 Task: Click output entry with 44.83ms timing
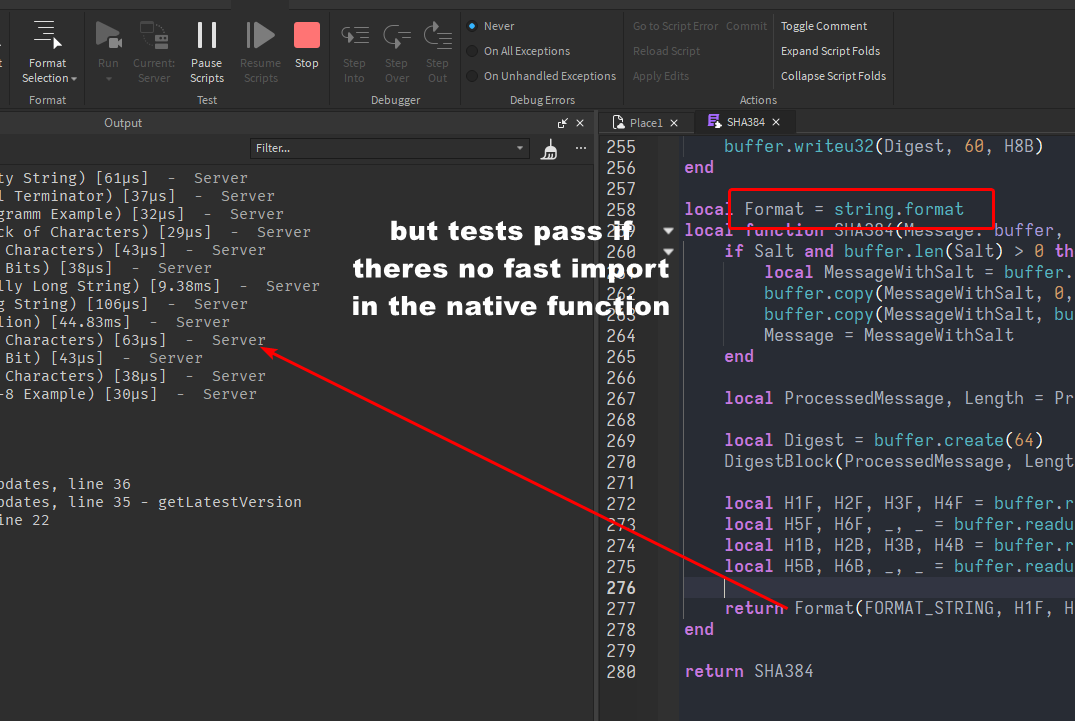tap(115, 322)
